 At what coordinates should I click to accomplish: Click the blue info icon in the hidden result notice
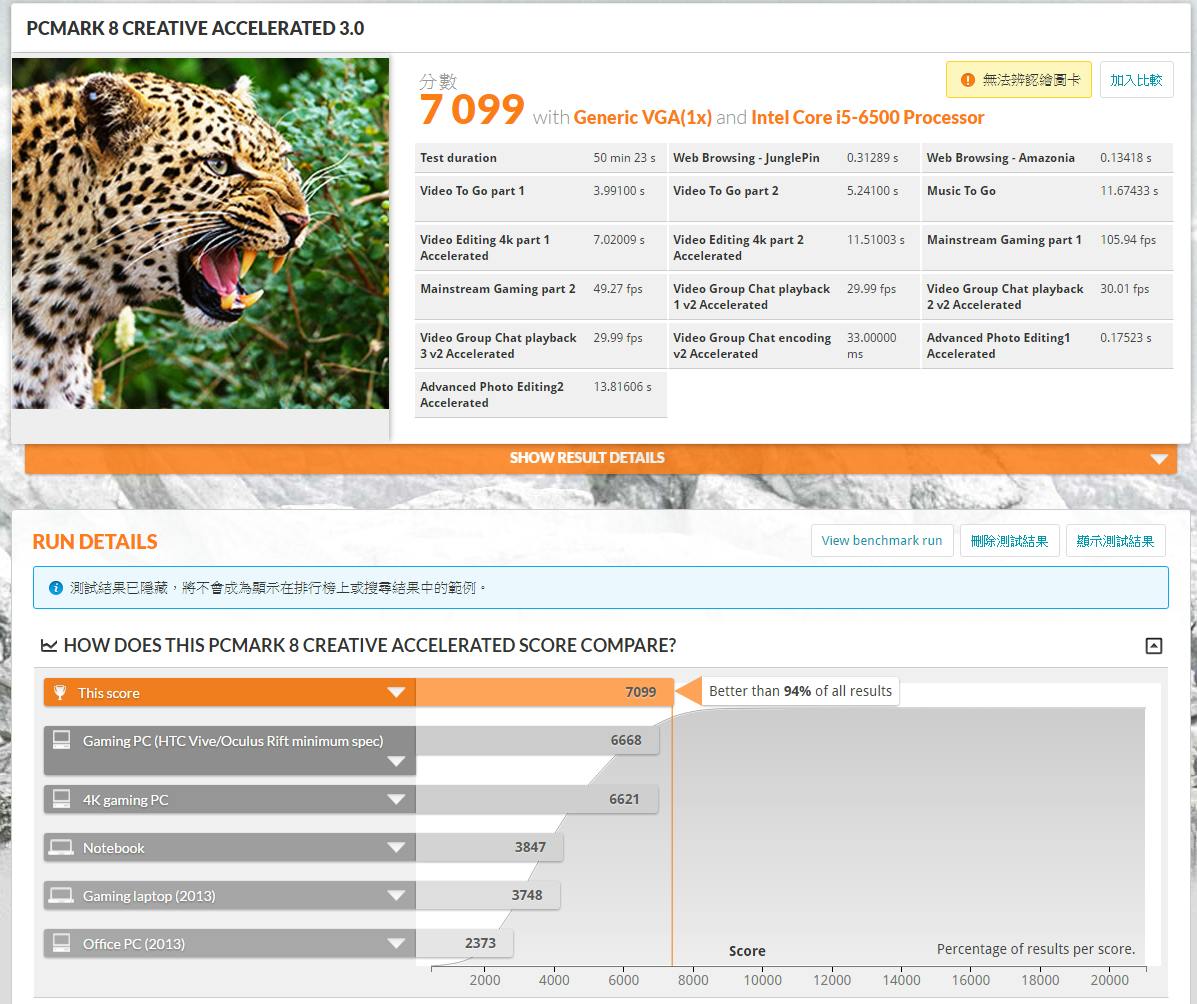(x=56, y=588)
